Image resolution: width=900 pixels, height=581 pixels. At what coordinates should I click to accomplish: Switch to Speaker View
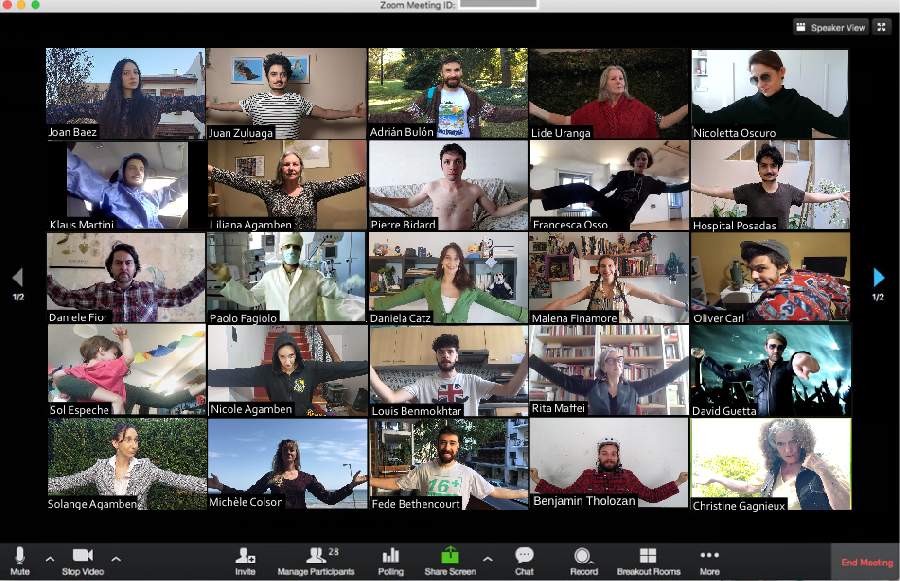830,27
